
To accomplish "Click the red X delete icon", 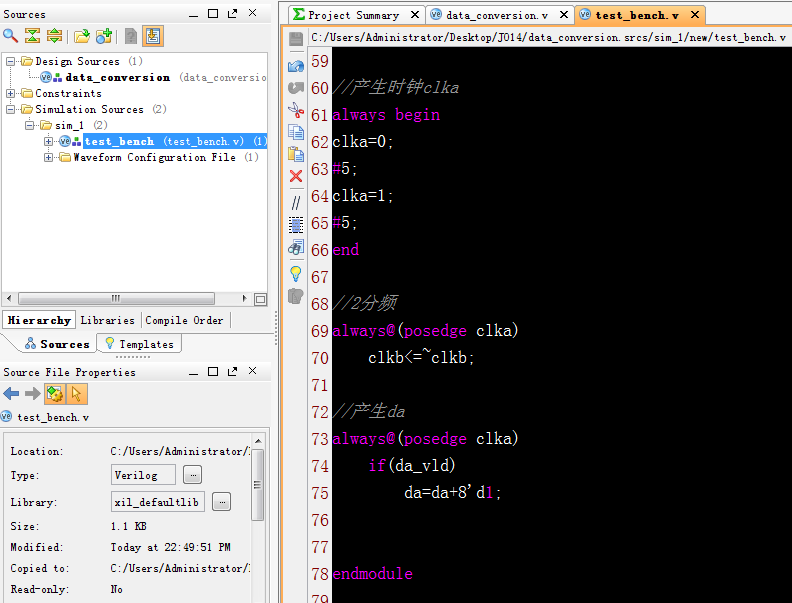I will pyautogui.click(x=296, y=176).
